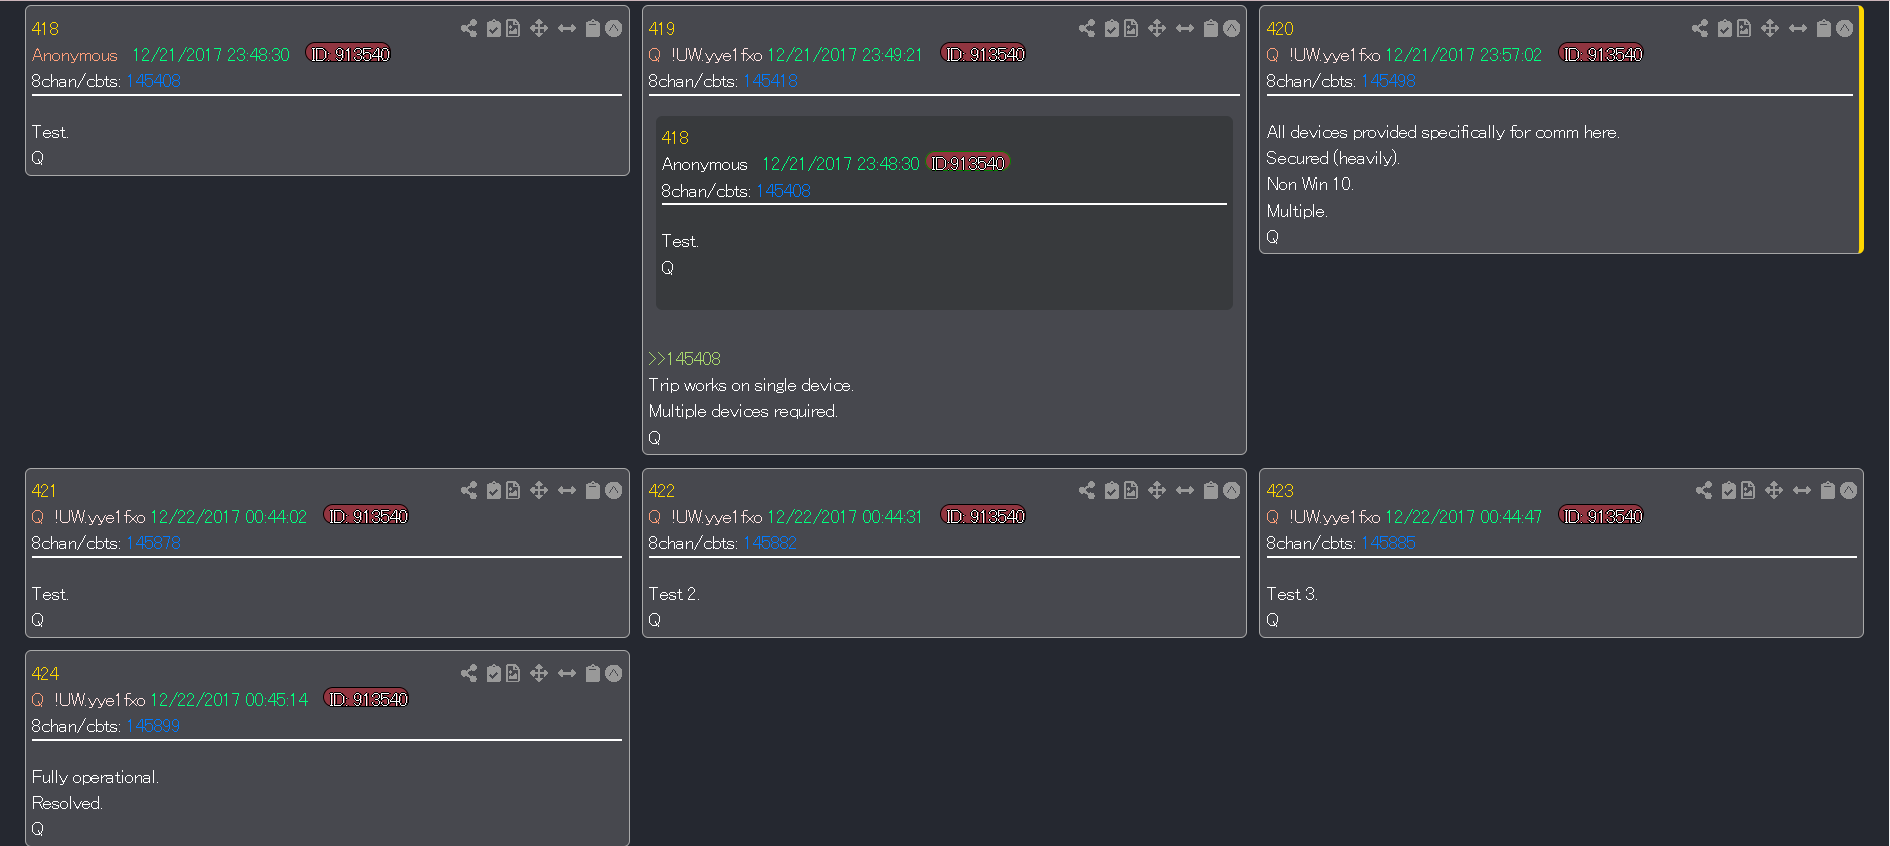Collapse post 422 with the up-chevron

pyautogui.click(x=1232, y=490)
